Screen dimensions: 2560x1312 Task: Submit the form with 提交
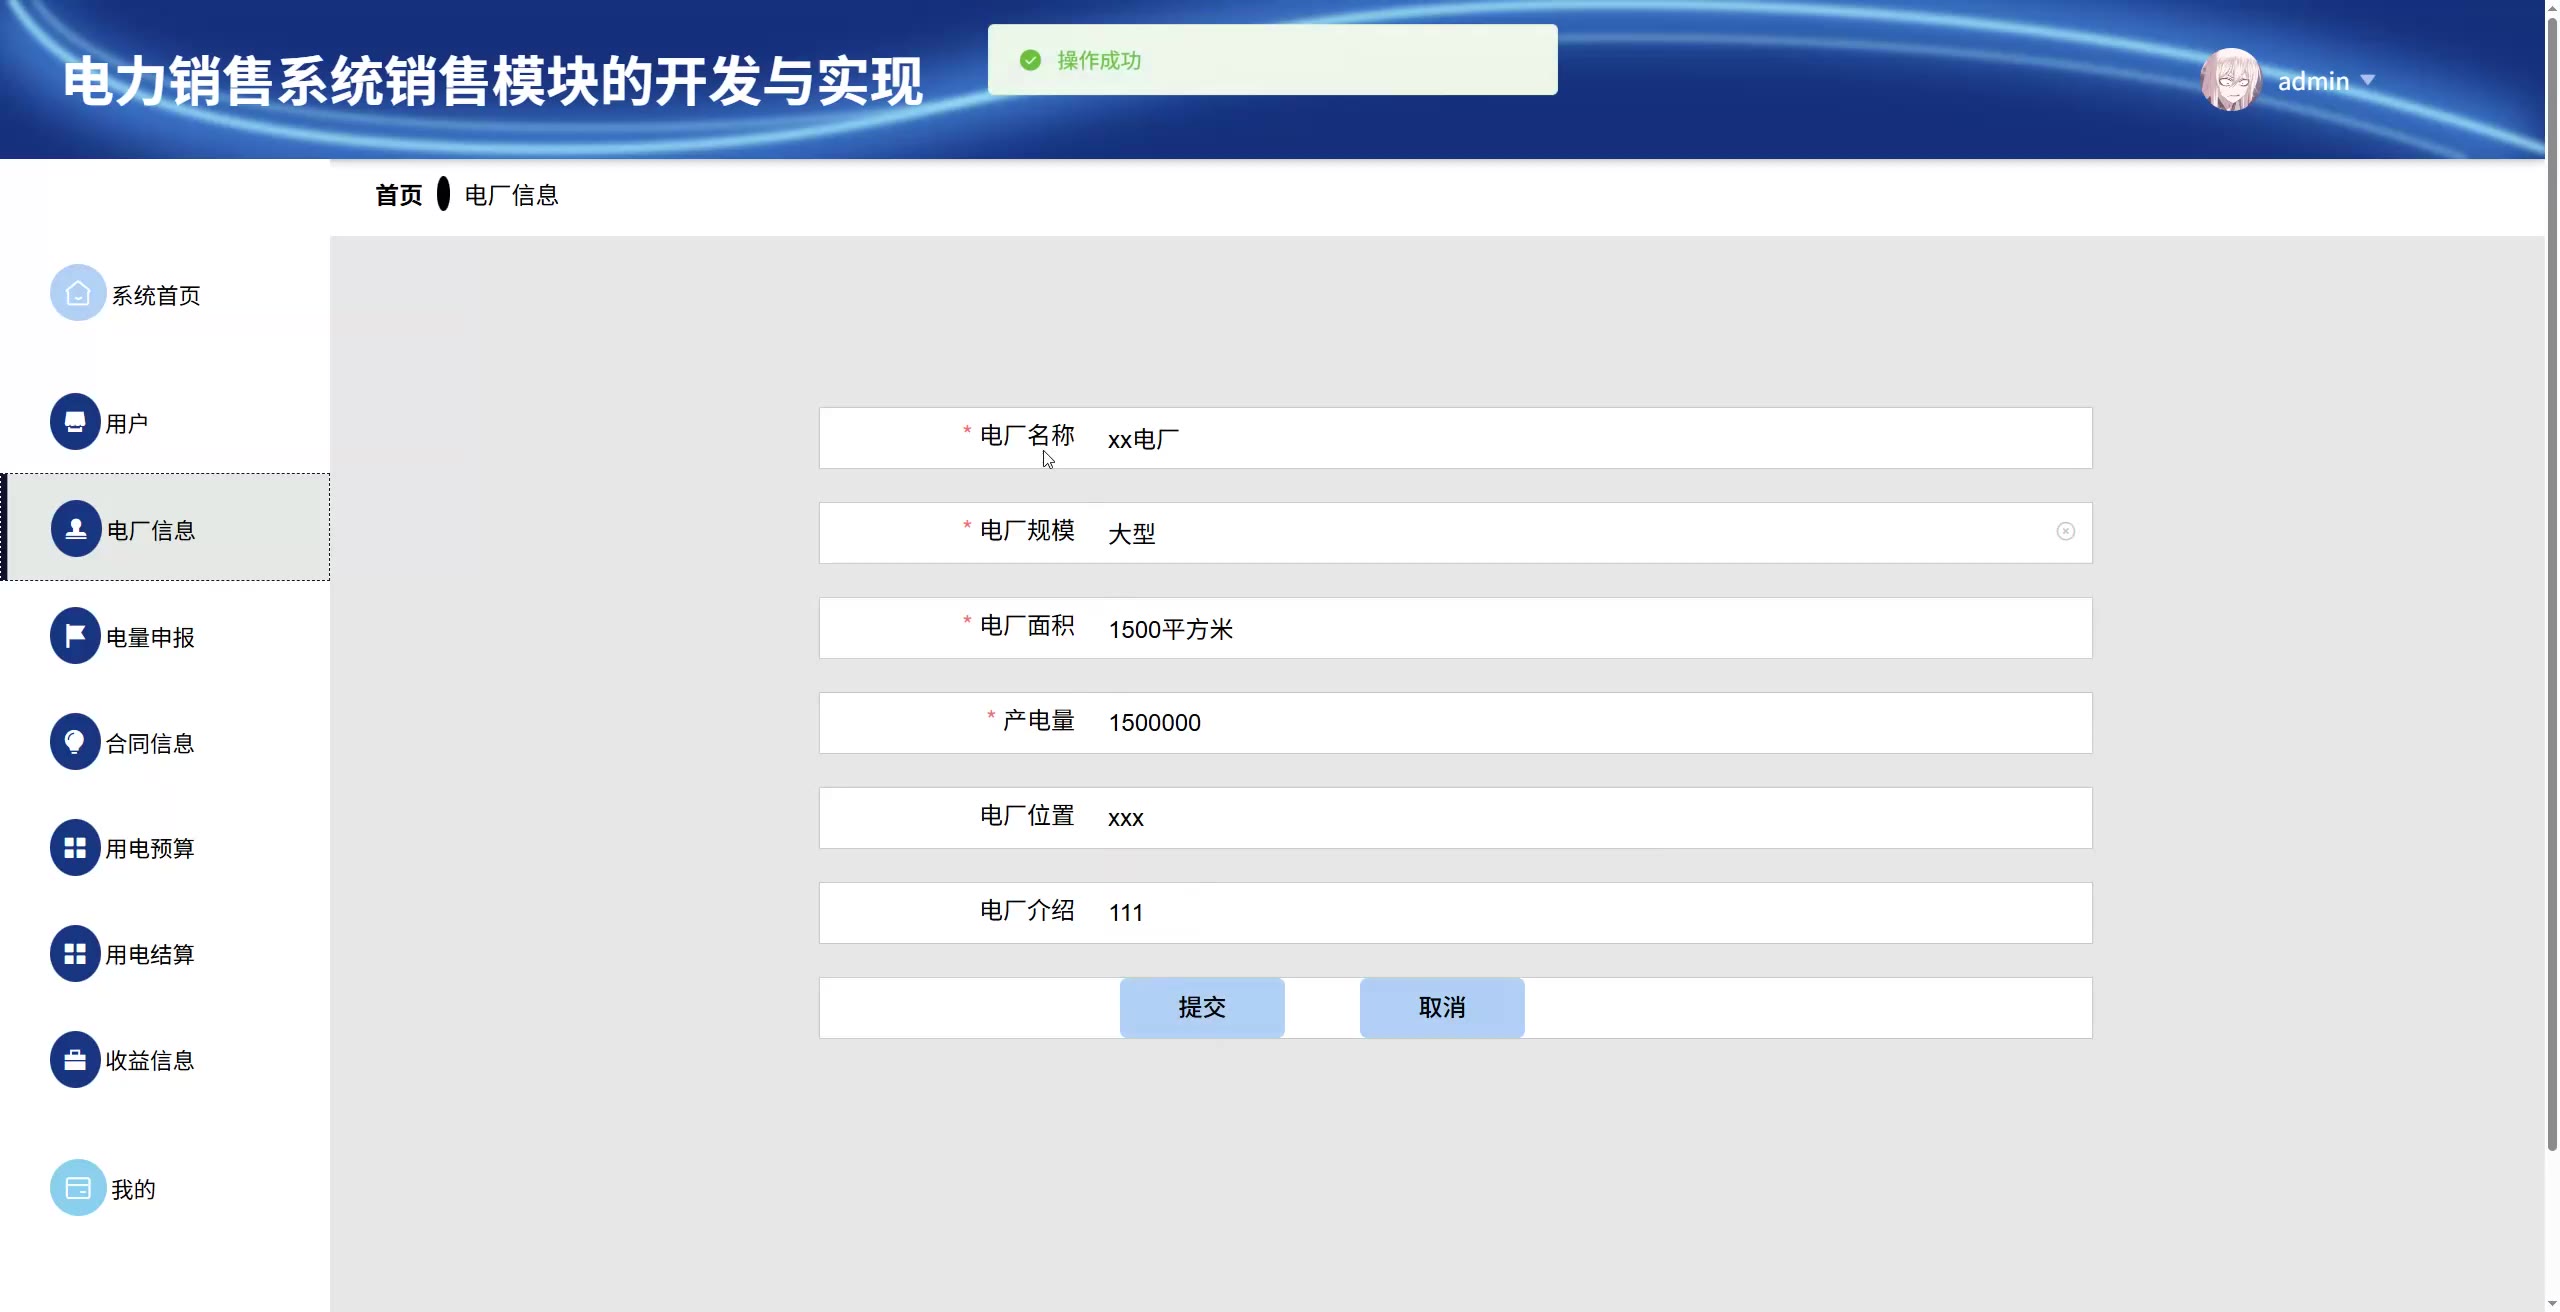coord(1202,1008)
